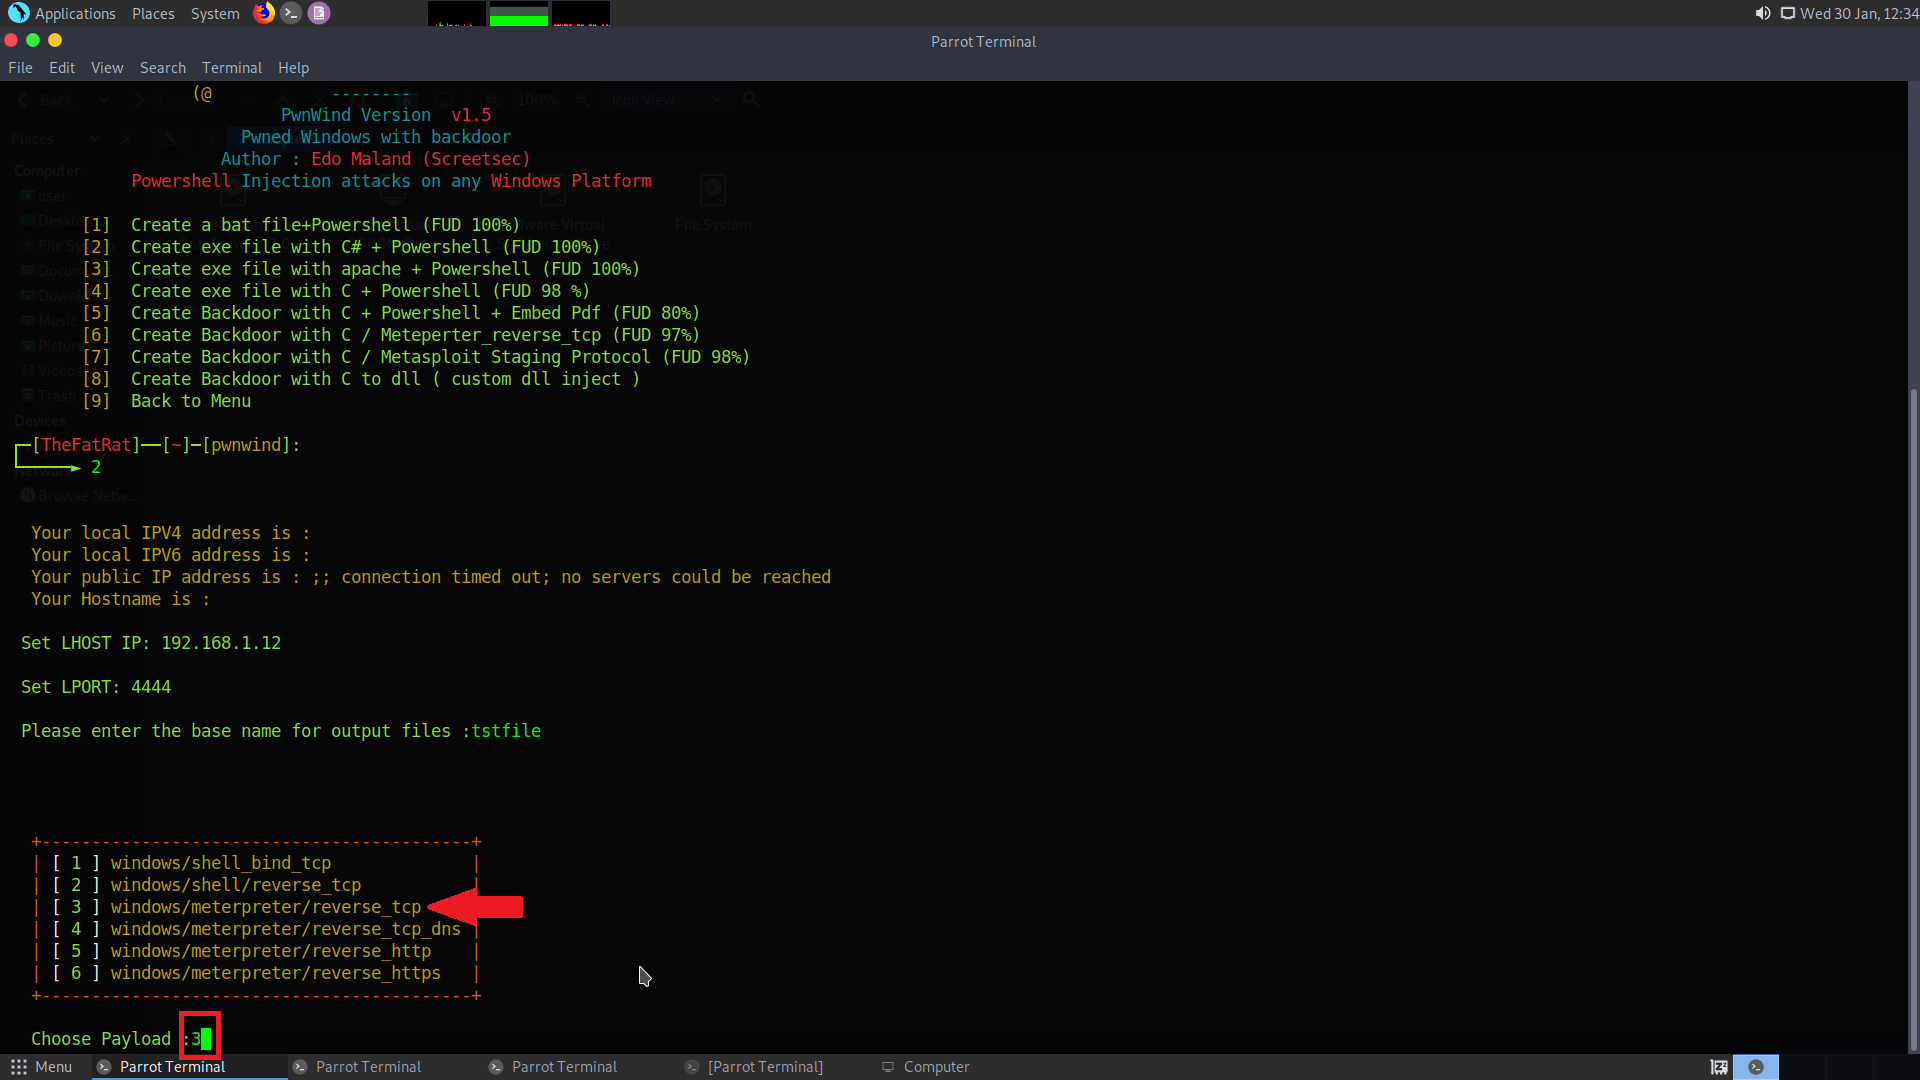The image size is (1920, 1080).
Task: Open the Terminal menu
Action: (231, 67)
